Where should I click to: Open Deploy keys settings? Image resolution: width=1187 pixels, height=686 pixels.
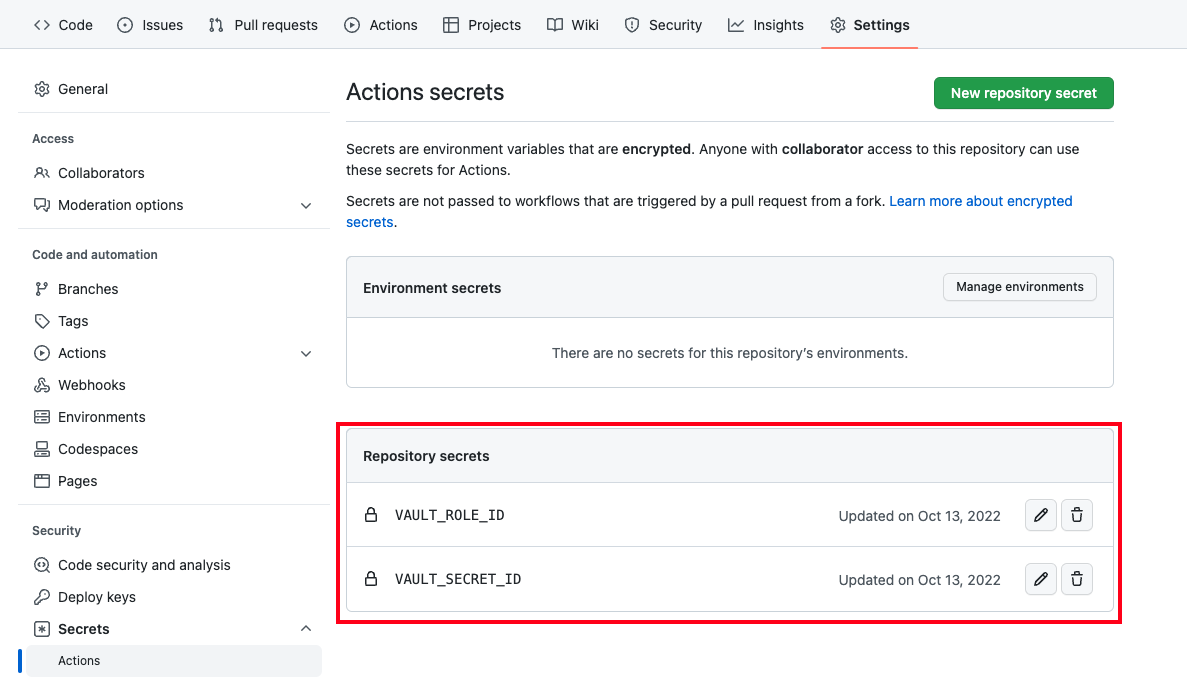pos(94,596)
